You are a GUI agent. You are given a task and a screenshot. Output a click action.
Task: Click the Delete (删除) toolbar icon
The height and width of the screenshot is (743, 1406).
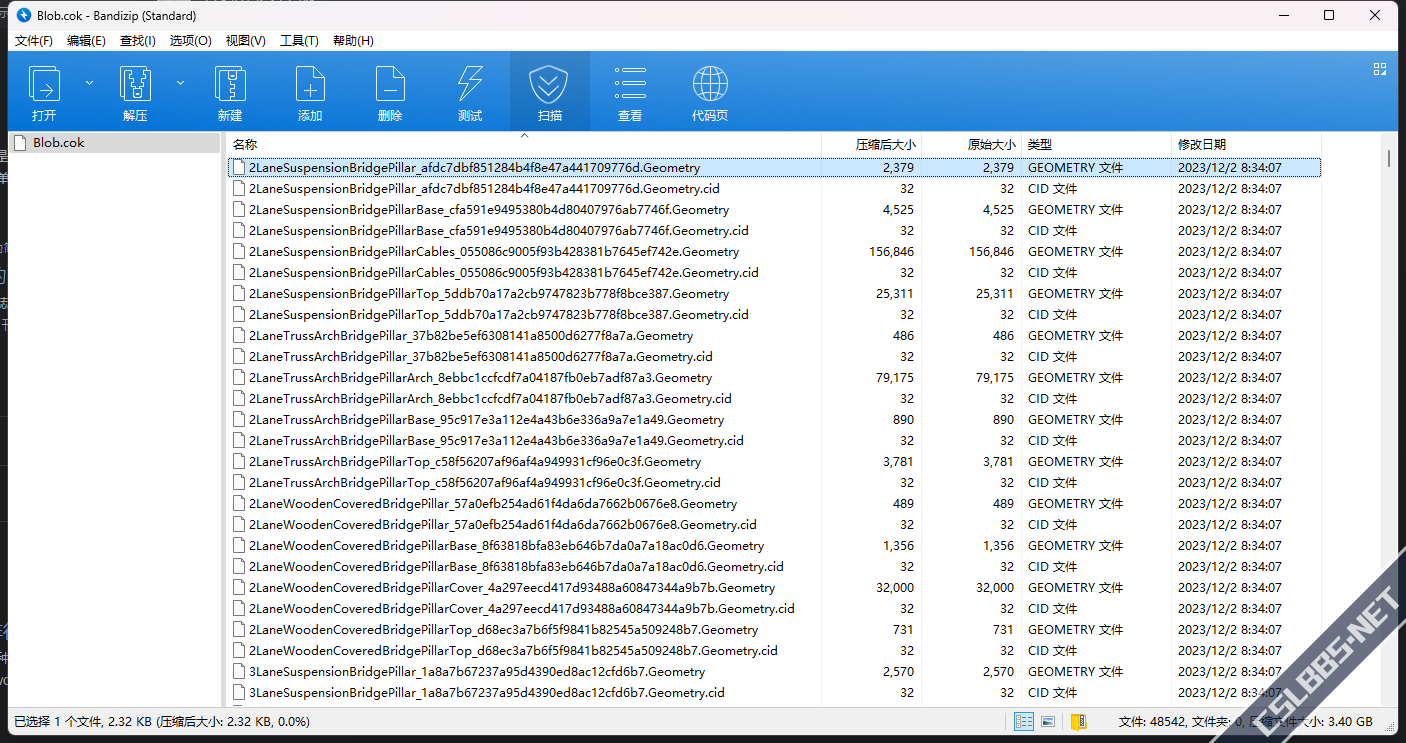tap(390, 84)
